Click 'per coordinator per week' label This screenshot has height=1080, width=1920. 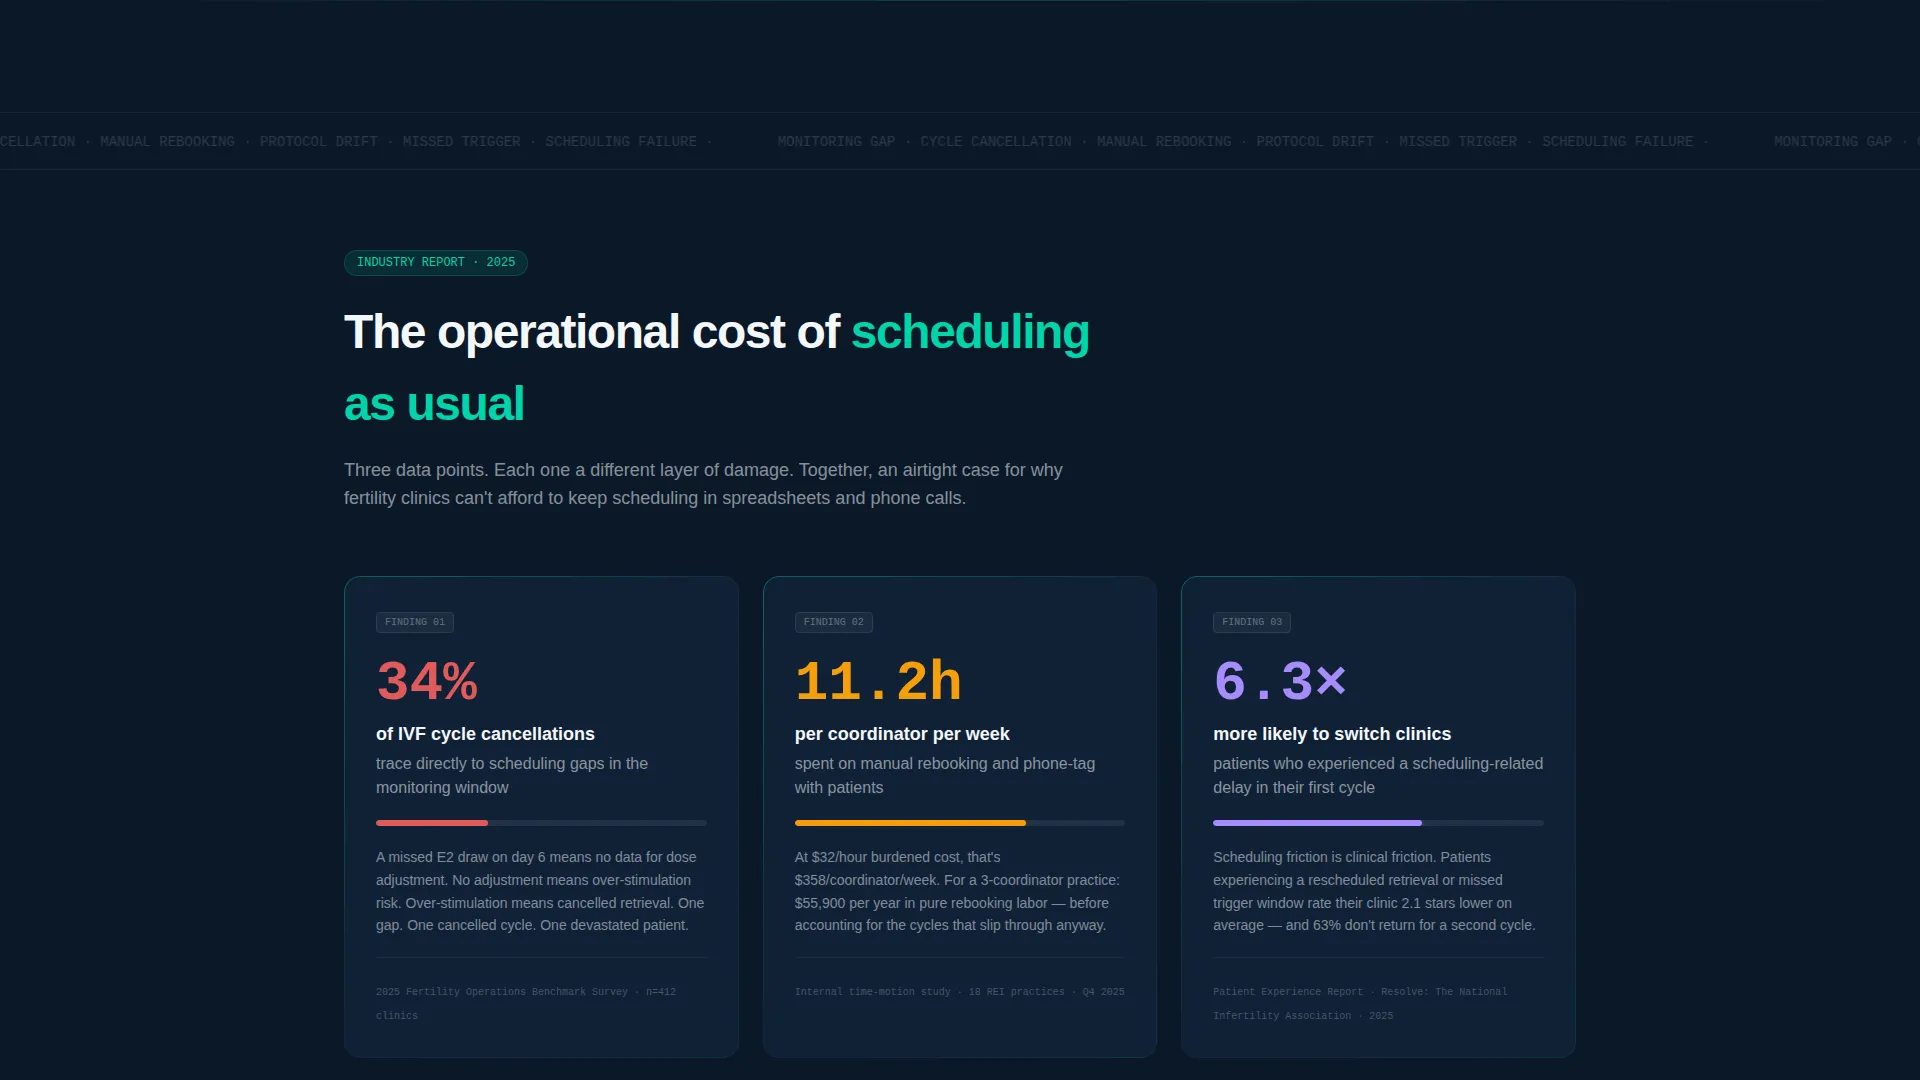[902, 734]
